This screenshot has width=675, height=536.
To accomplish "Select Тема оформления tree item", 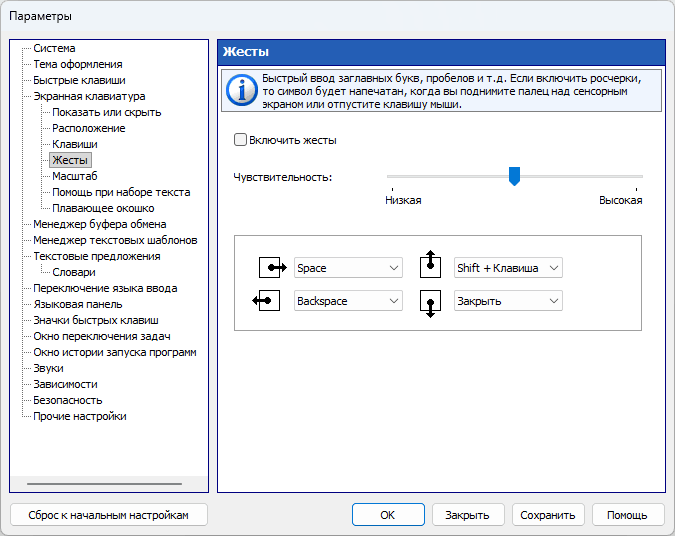I will click(x=78, y=64).
